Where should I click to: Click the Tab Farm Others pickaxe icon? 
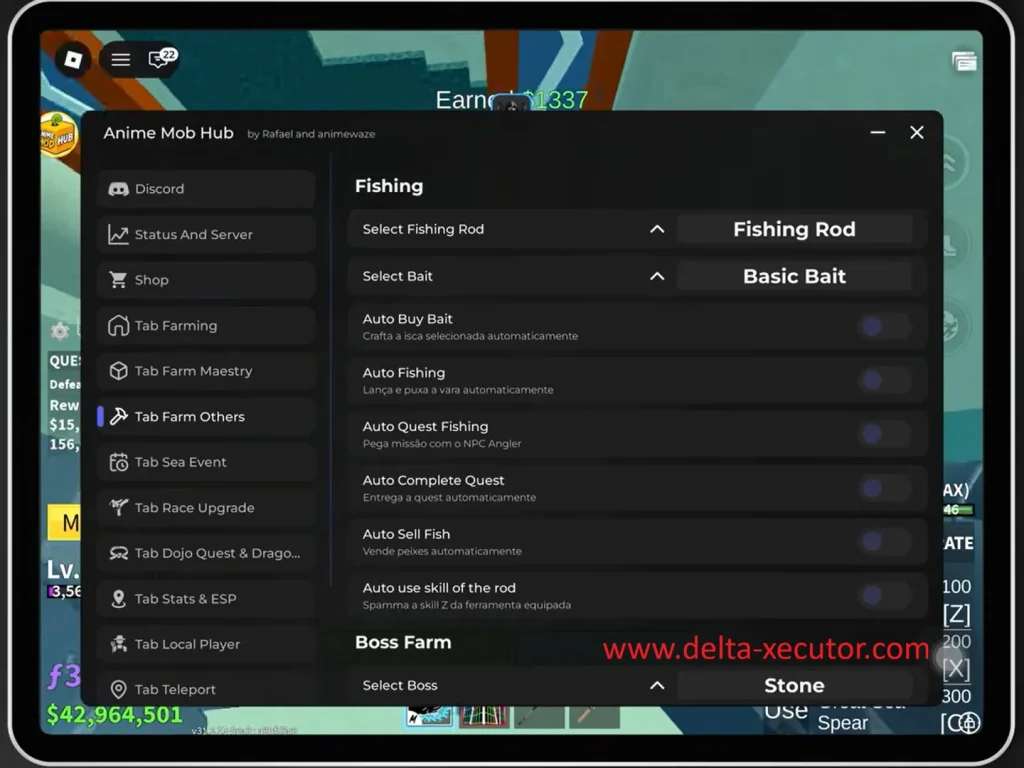(118, 417)
